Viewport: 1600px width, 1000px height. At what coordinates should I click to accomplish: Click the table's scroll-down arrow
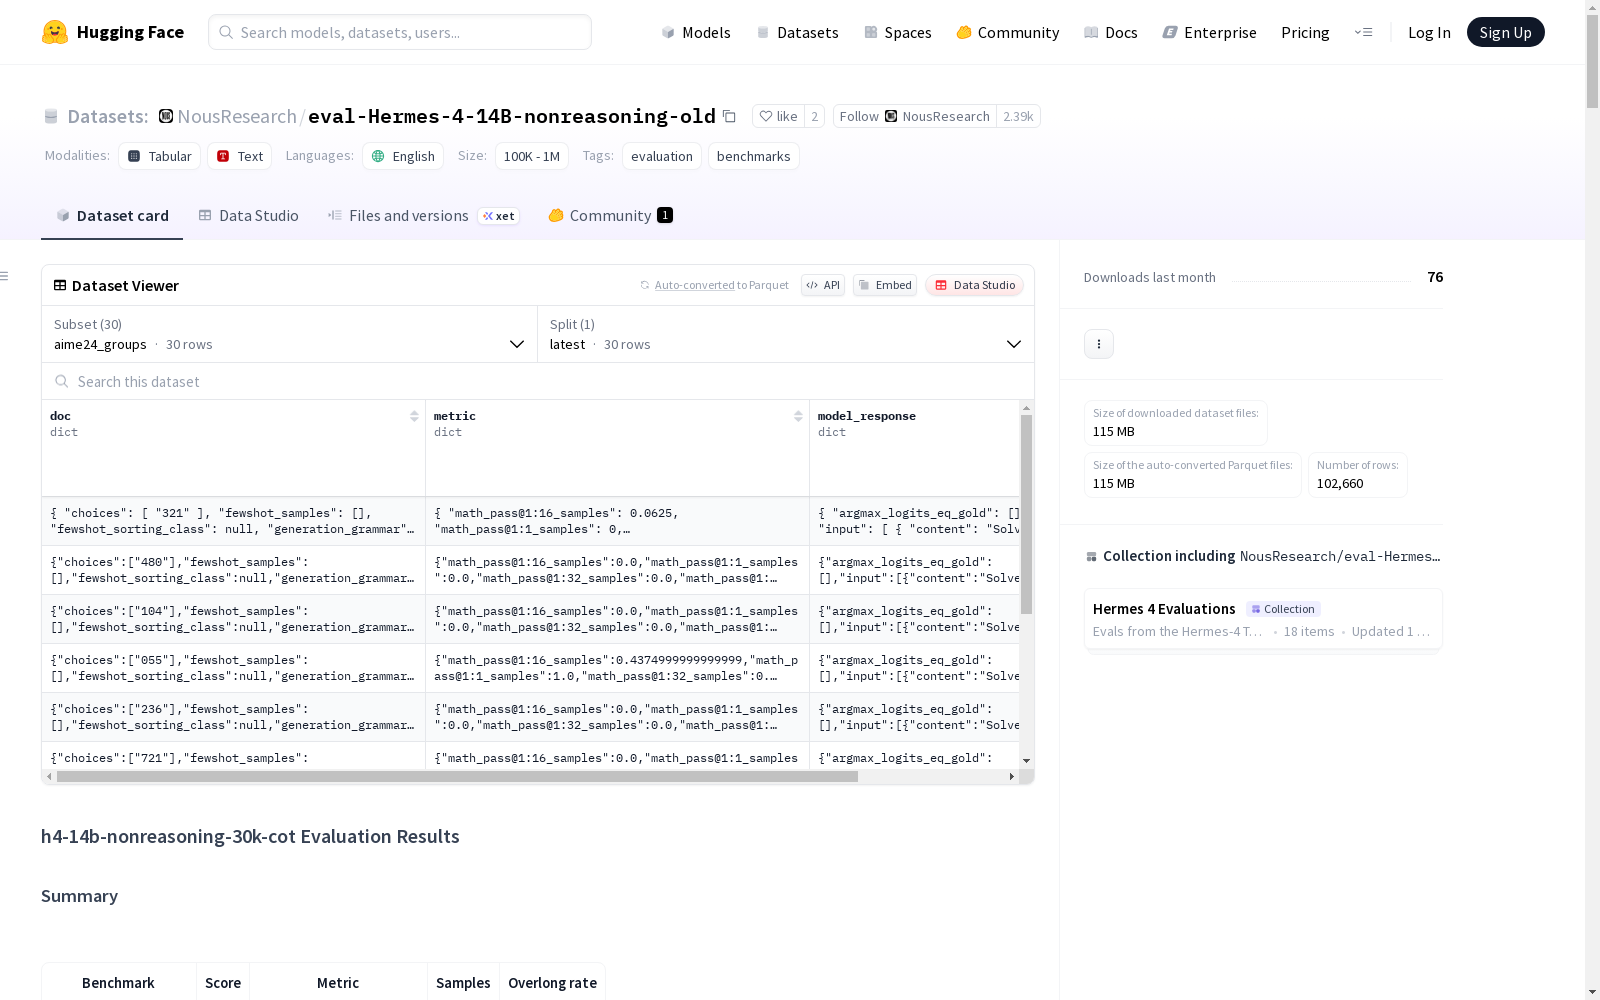point(1026,761)
